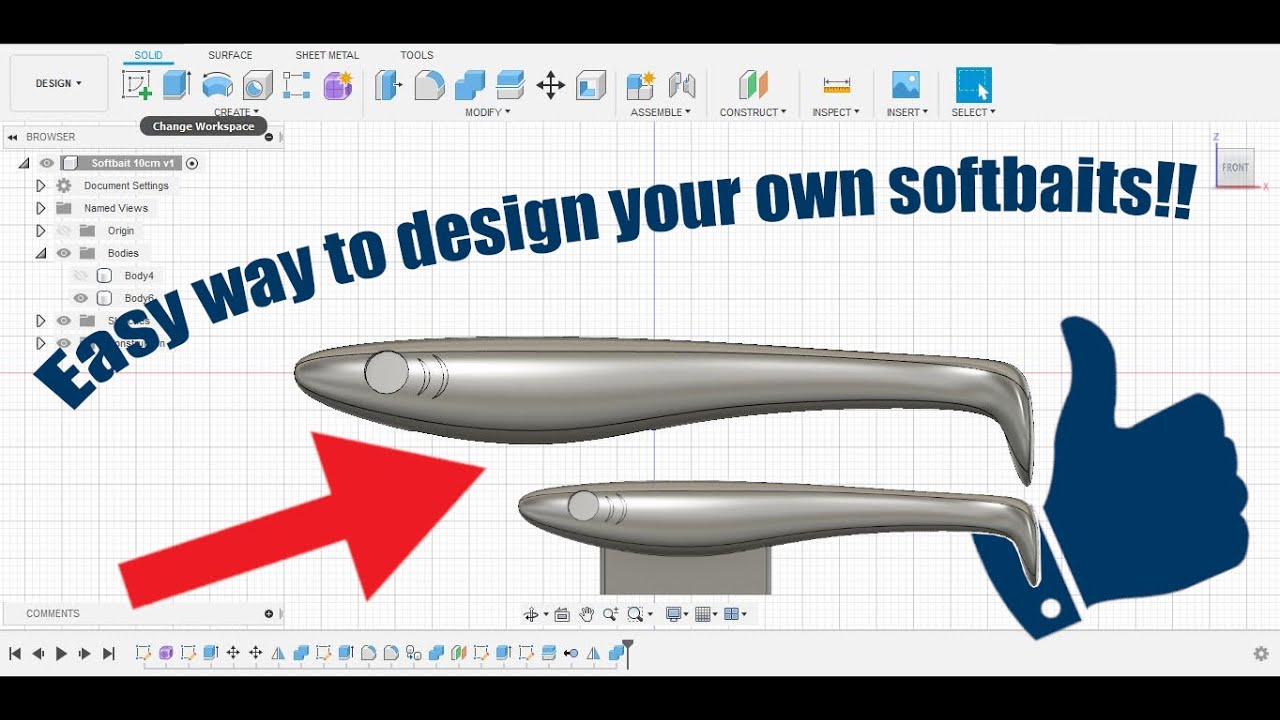Viewport: 1280px width, 720px height.
Task: Step timeline forward one feature
Action: (x=84, y=653)
